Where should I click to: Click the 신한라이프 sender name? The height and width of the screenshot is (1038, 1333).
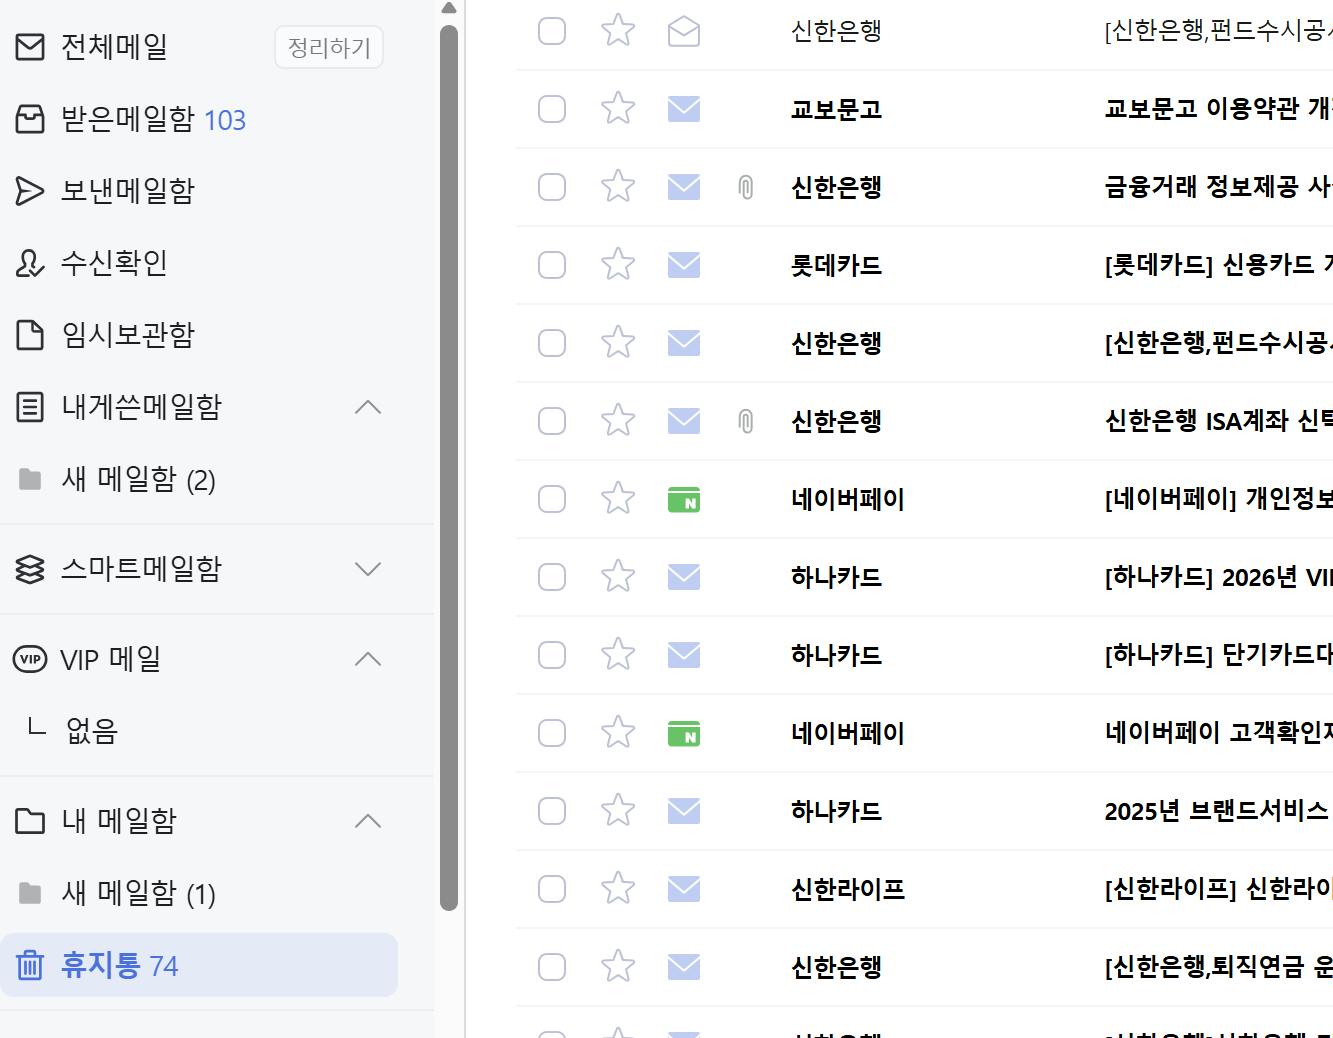point(848,889)
